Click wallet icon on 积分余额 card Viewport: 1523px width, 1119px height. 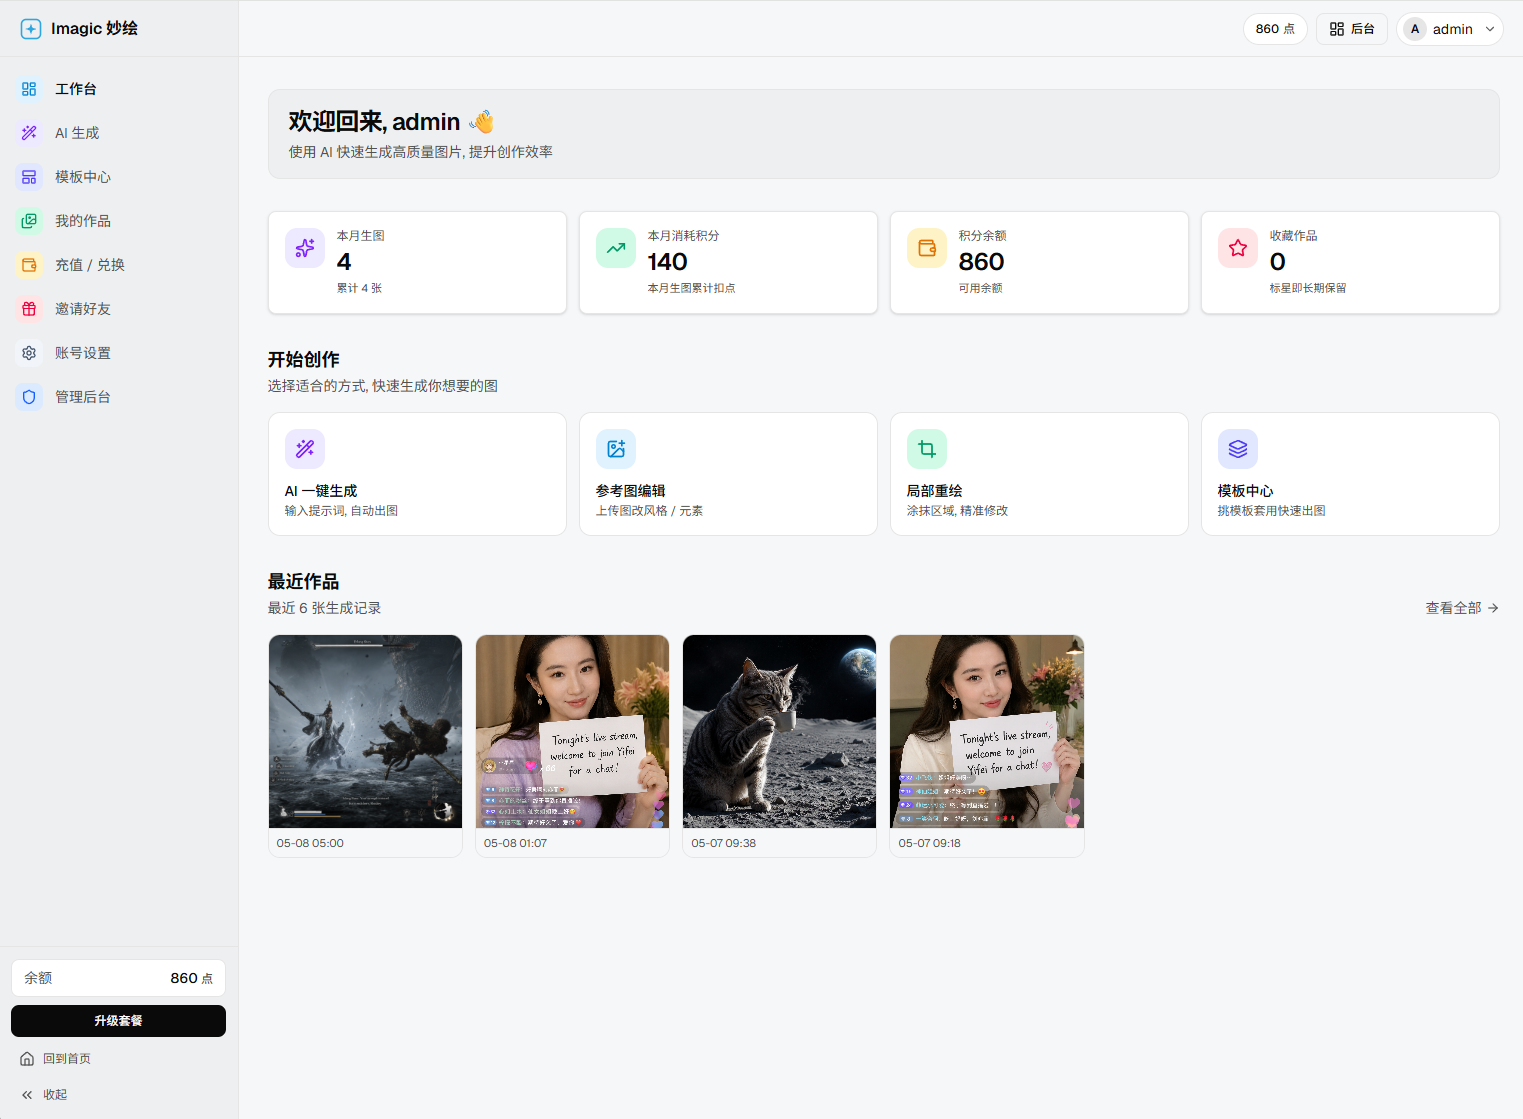[x=927, y=248]
